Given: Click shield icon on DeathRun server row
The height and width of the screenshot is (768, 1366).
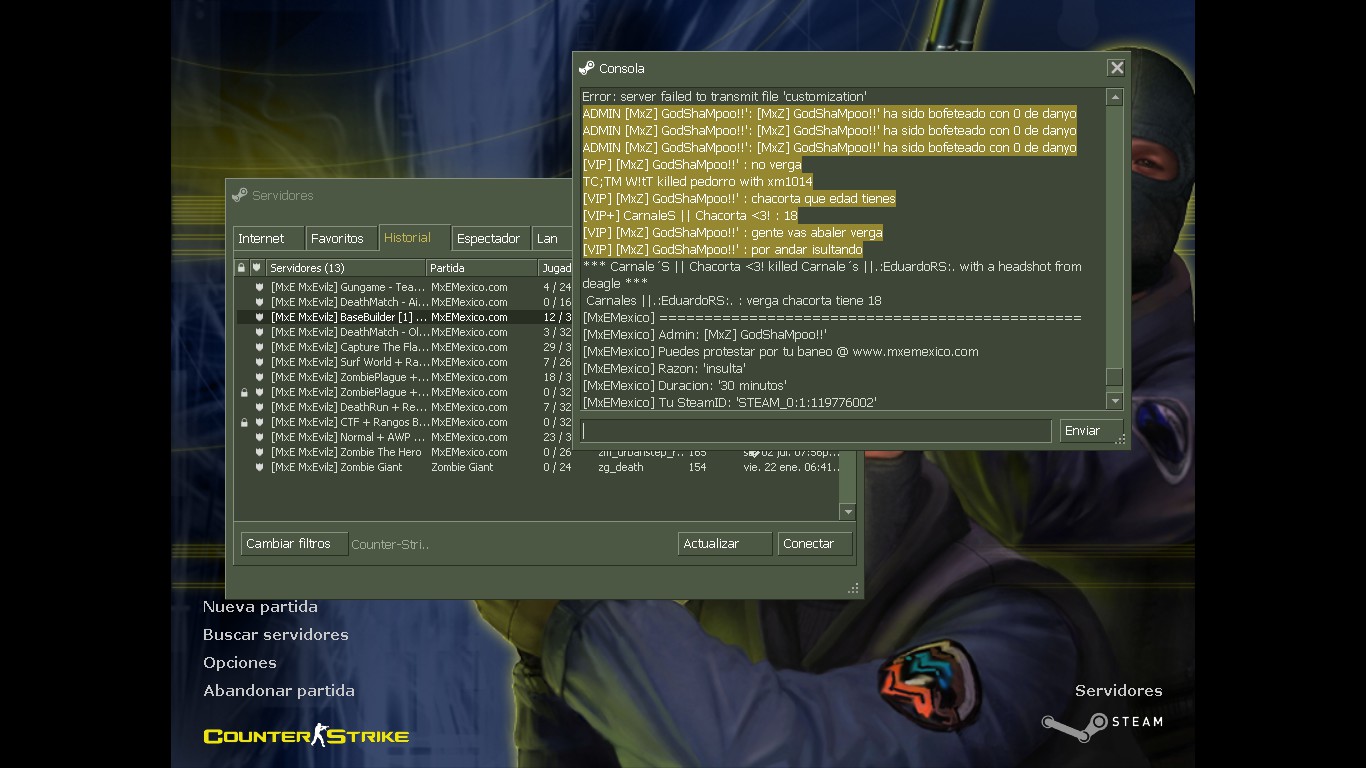Looking at the screenshot, I should 259,407.
